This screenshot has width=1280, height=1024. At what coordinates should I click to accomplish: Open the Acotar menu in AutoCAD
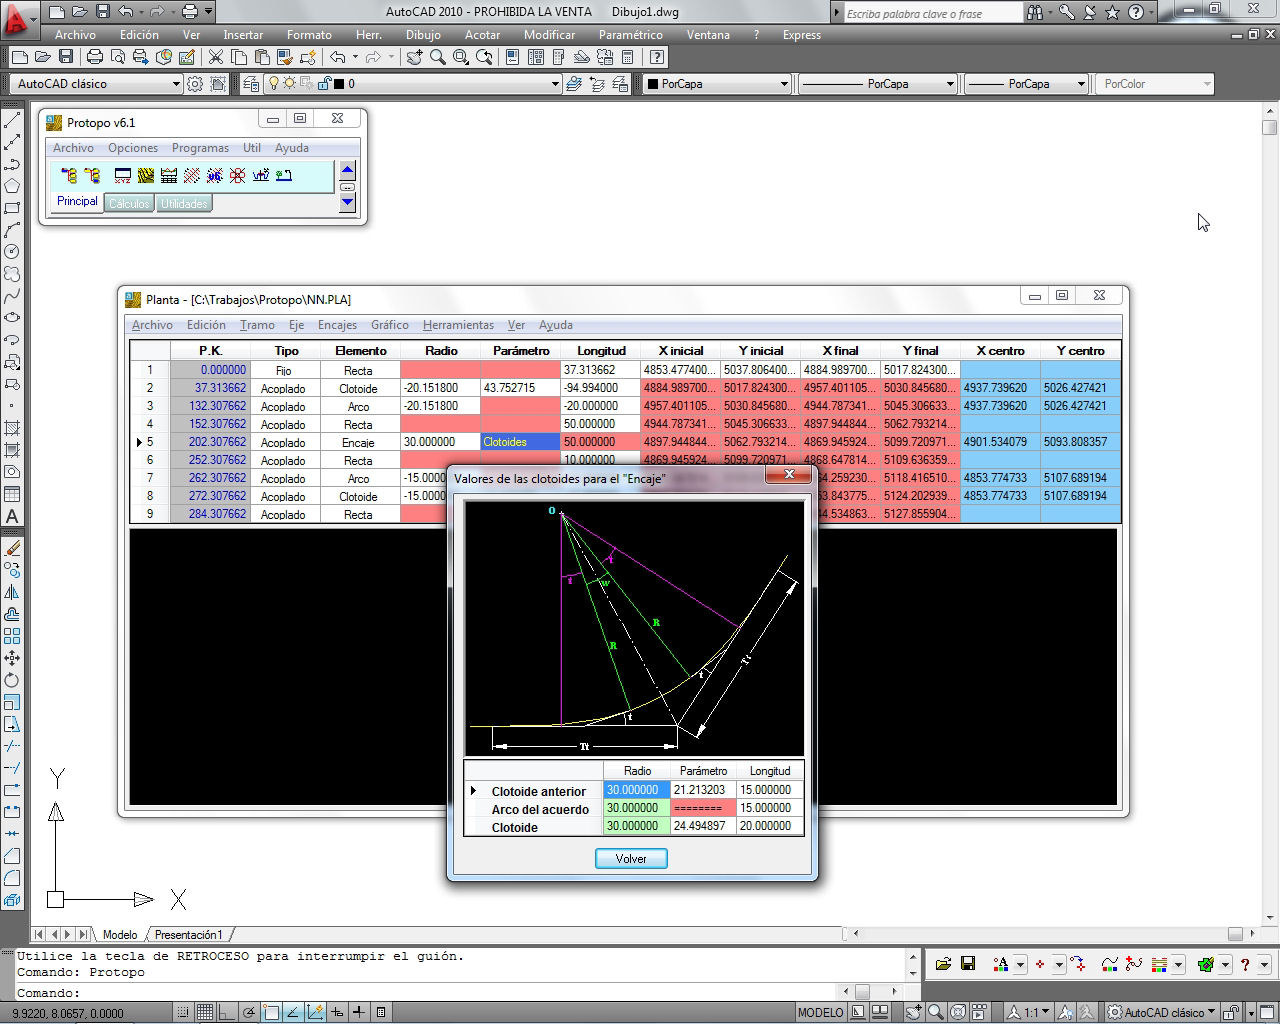point(482,34)
